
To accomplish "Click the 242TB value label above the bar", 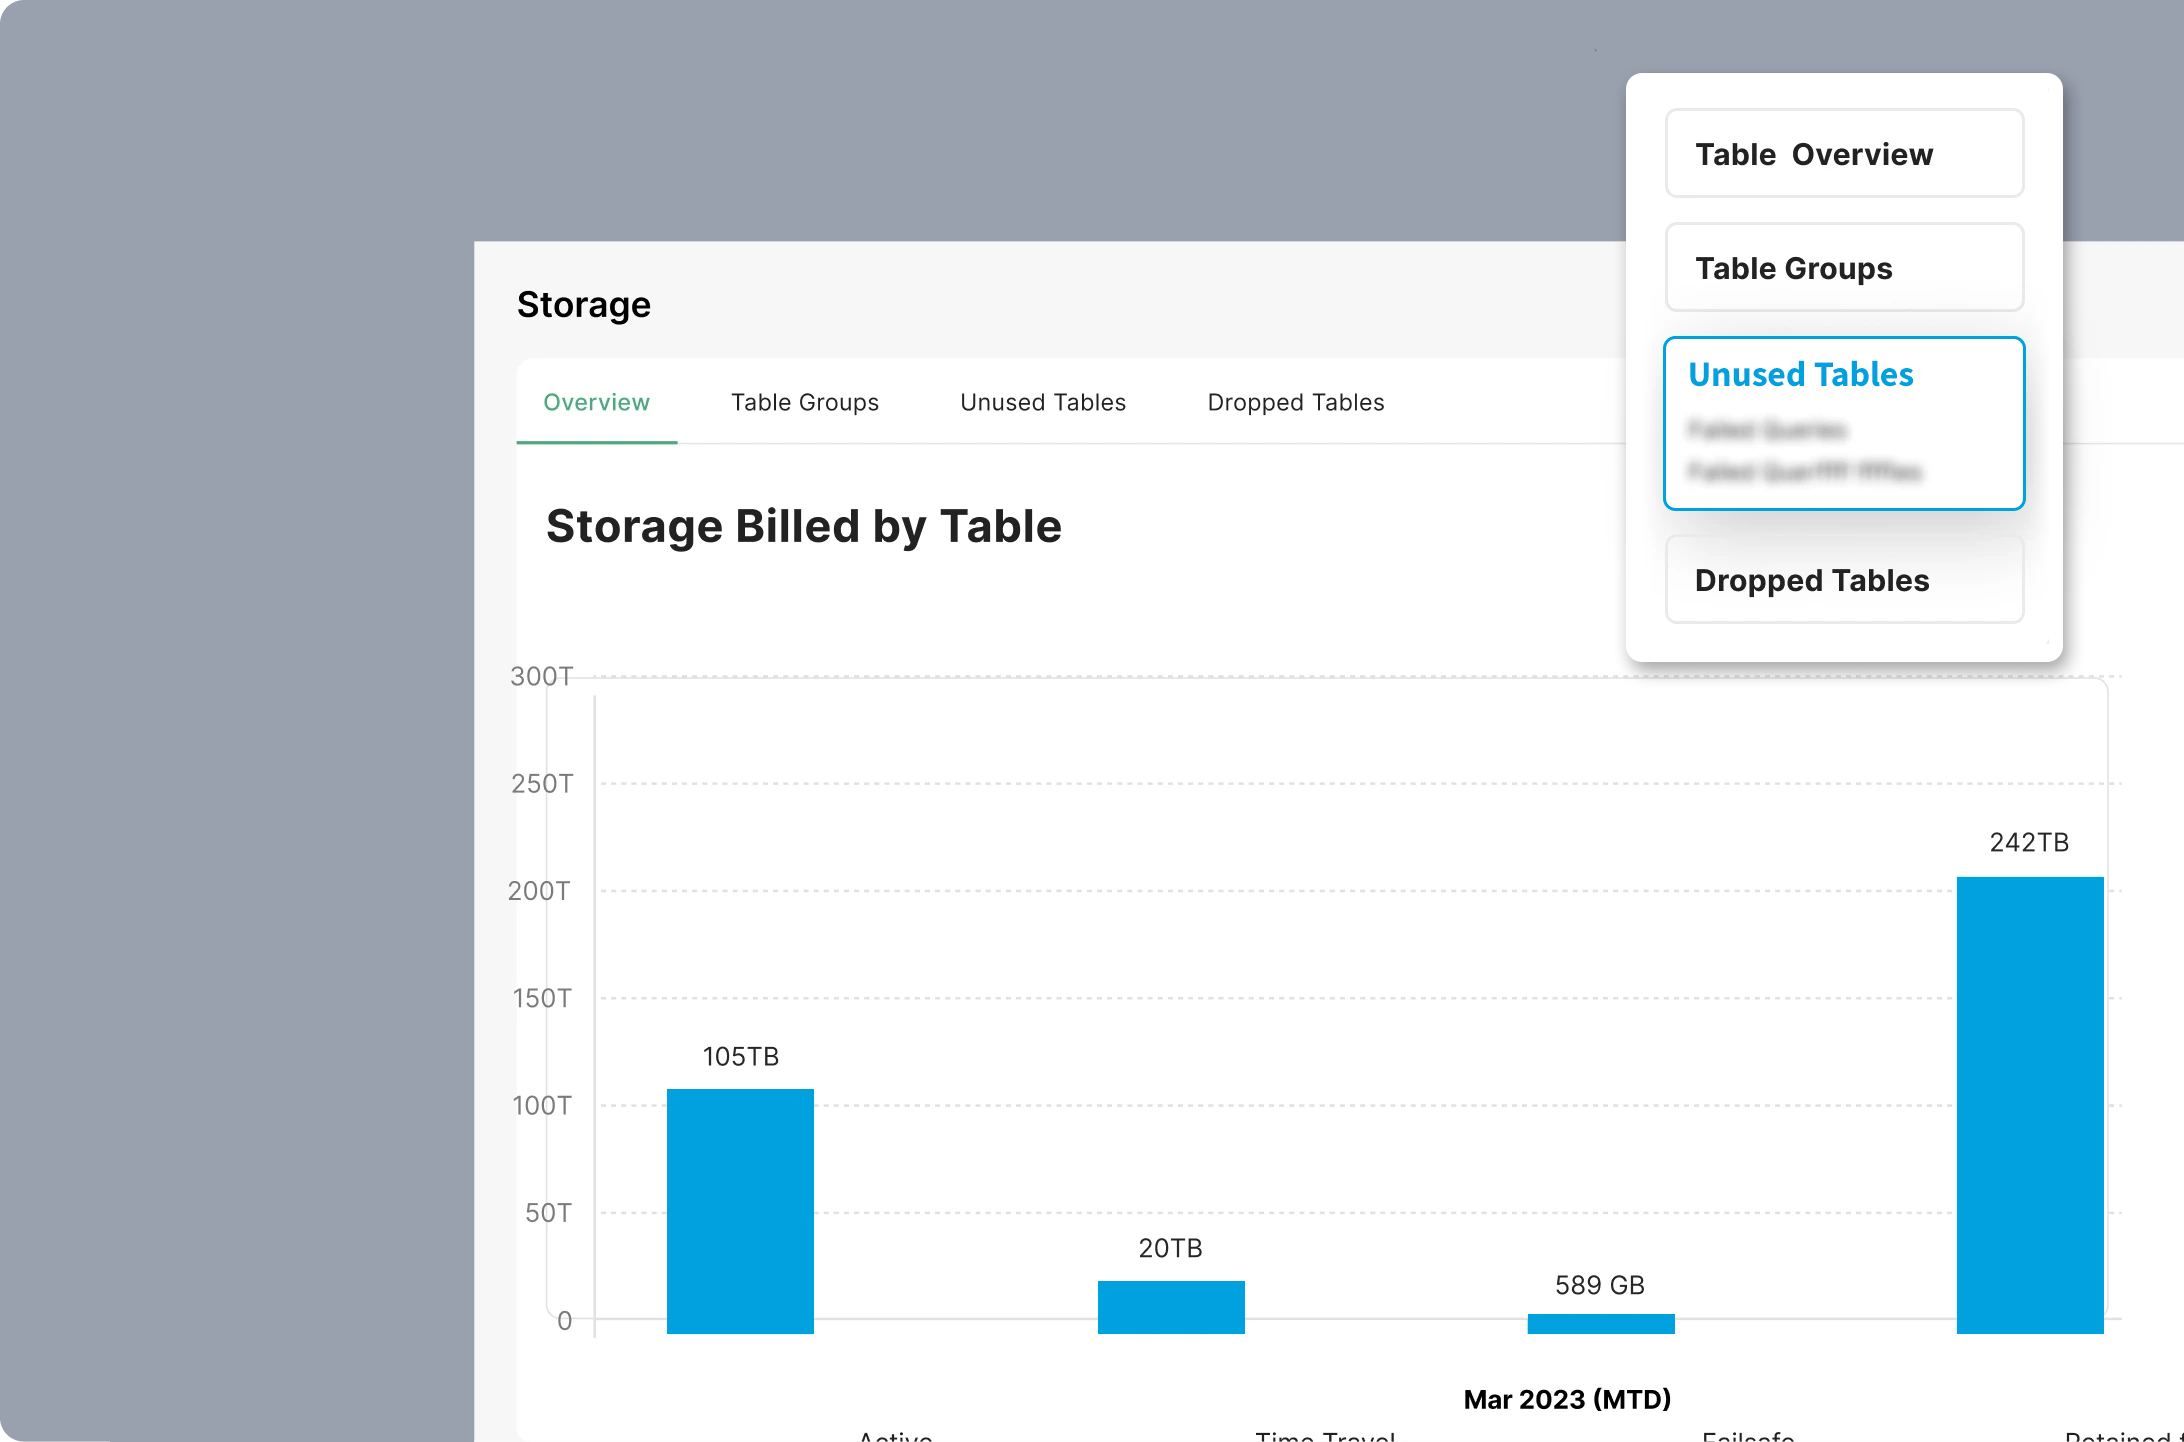I will [x=2028, y=842].
